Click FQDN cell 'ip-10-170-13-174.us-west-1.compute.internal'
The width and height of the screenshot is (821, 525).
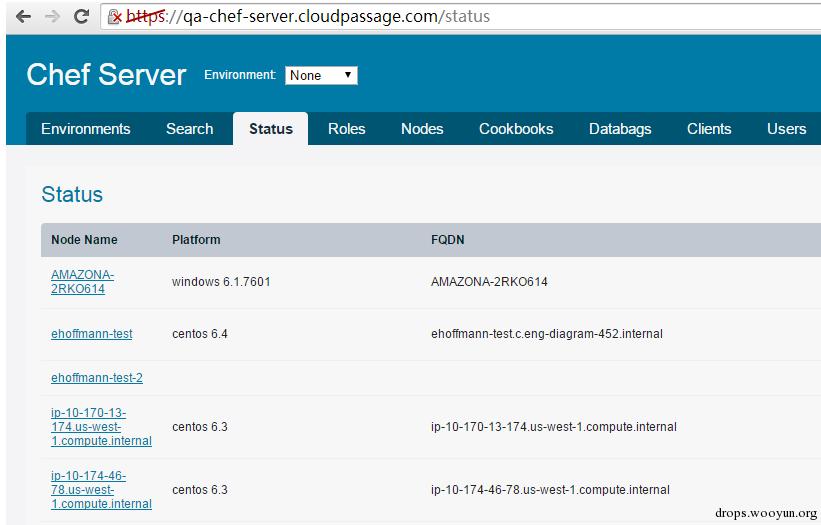(553, 427)
